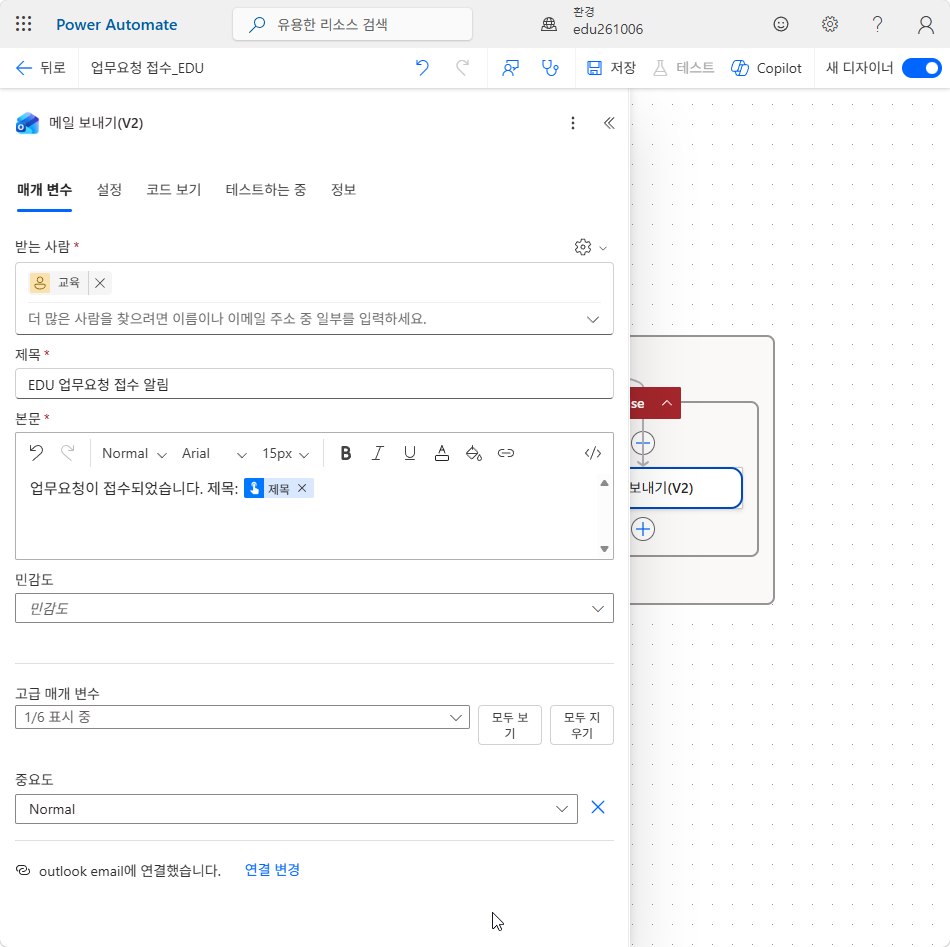Open the 중요도 Normal dropdown
The width and height of the screenshot is (950, 947).
pos(296,809)
